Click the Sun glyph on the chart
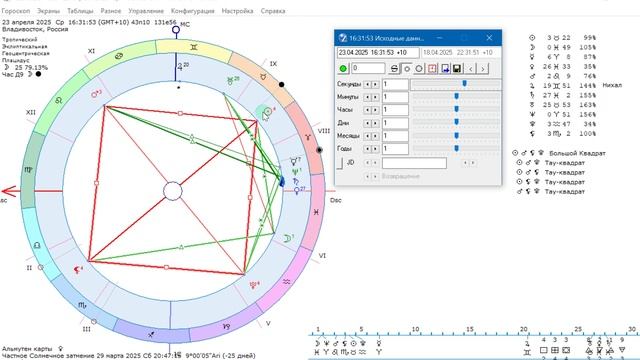 coord(268,111)
